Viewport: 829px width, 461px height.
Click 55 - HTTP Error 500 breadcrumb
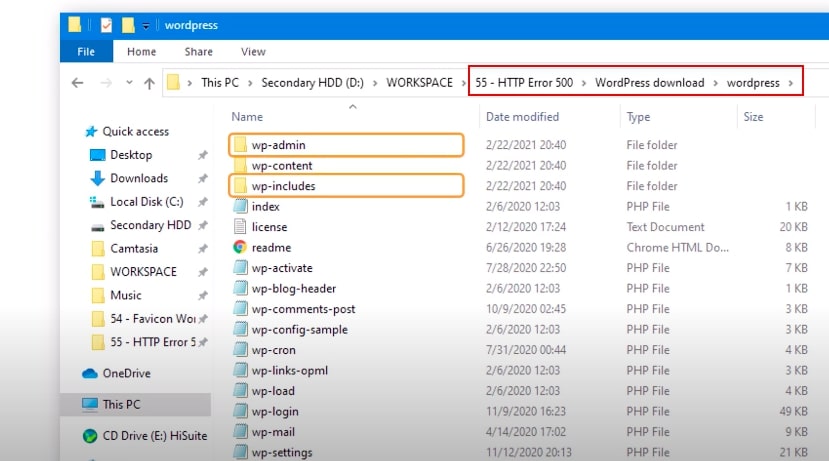[524, 83]
